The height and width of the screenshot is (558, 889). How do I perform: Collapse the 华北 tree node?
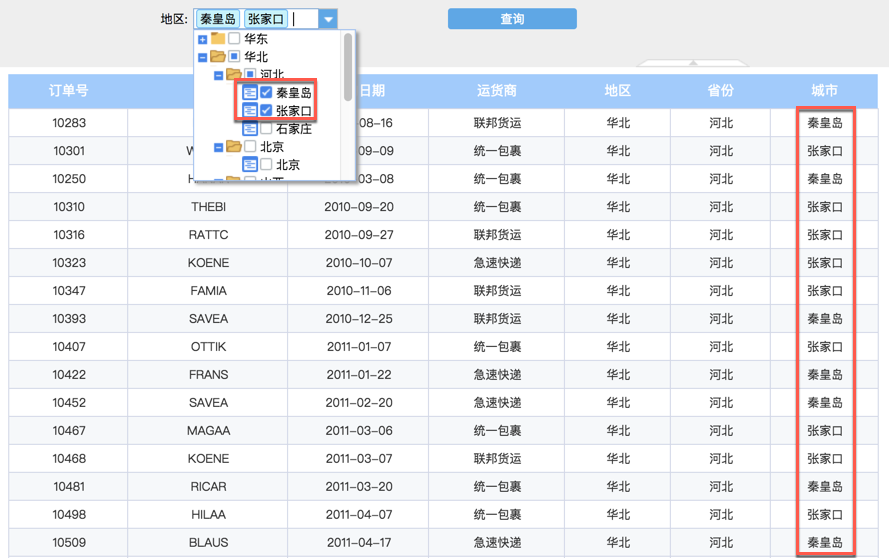(x=202, y=57)
